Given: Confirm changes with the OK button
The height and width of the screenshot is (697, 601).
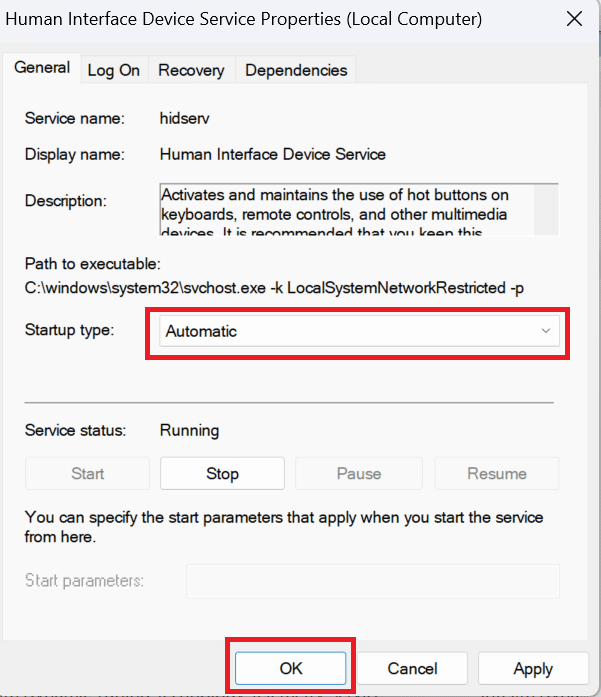Looking at the screenshot, I should (291, 668).
